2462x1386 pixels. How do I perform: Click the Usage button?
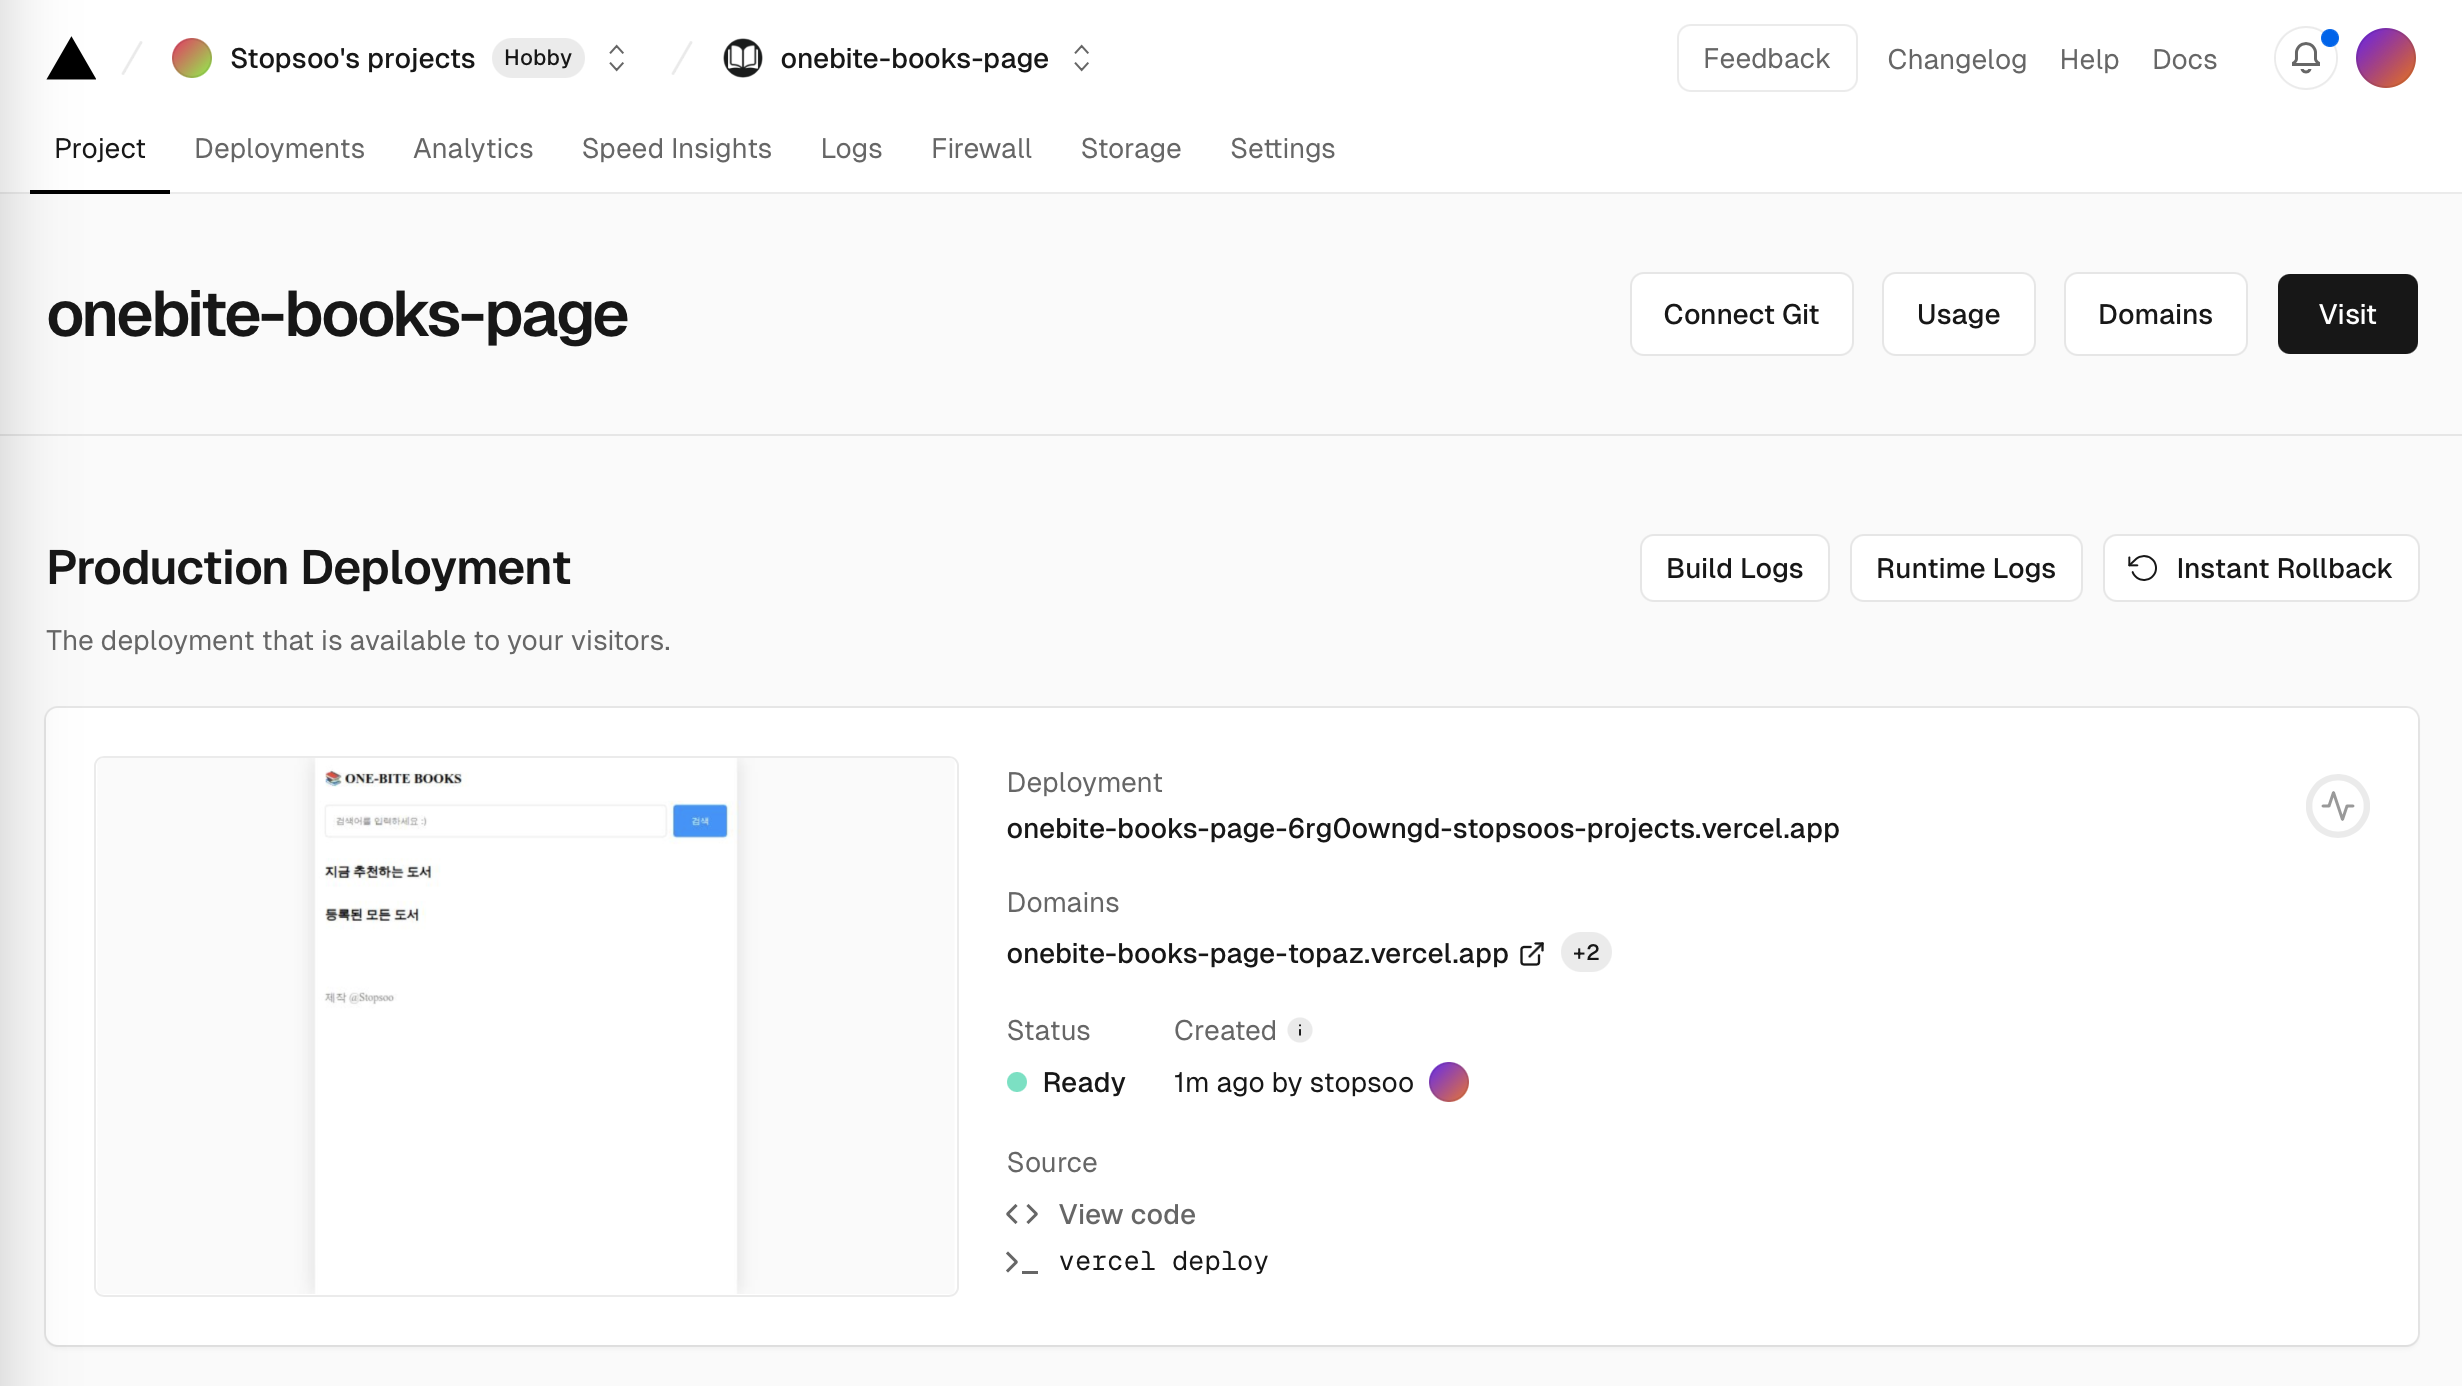tap(1958, 314)
